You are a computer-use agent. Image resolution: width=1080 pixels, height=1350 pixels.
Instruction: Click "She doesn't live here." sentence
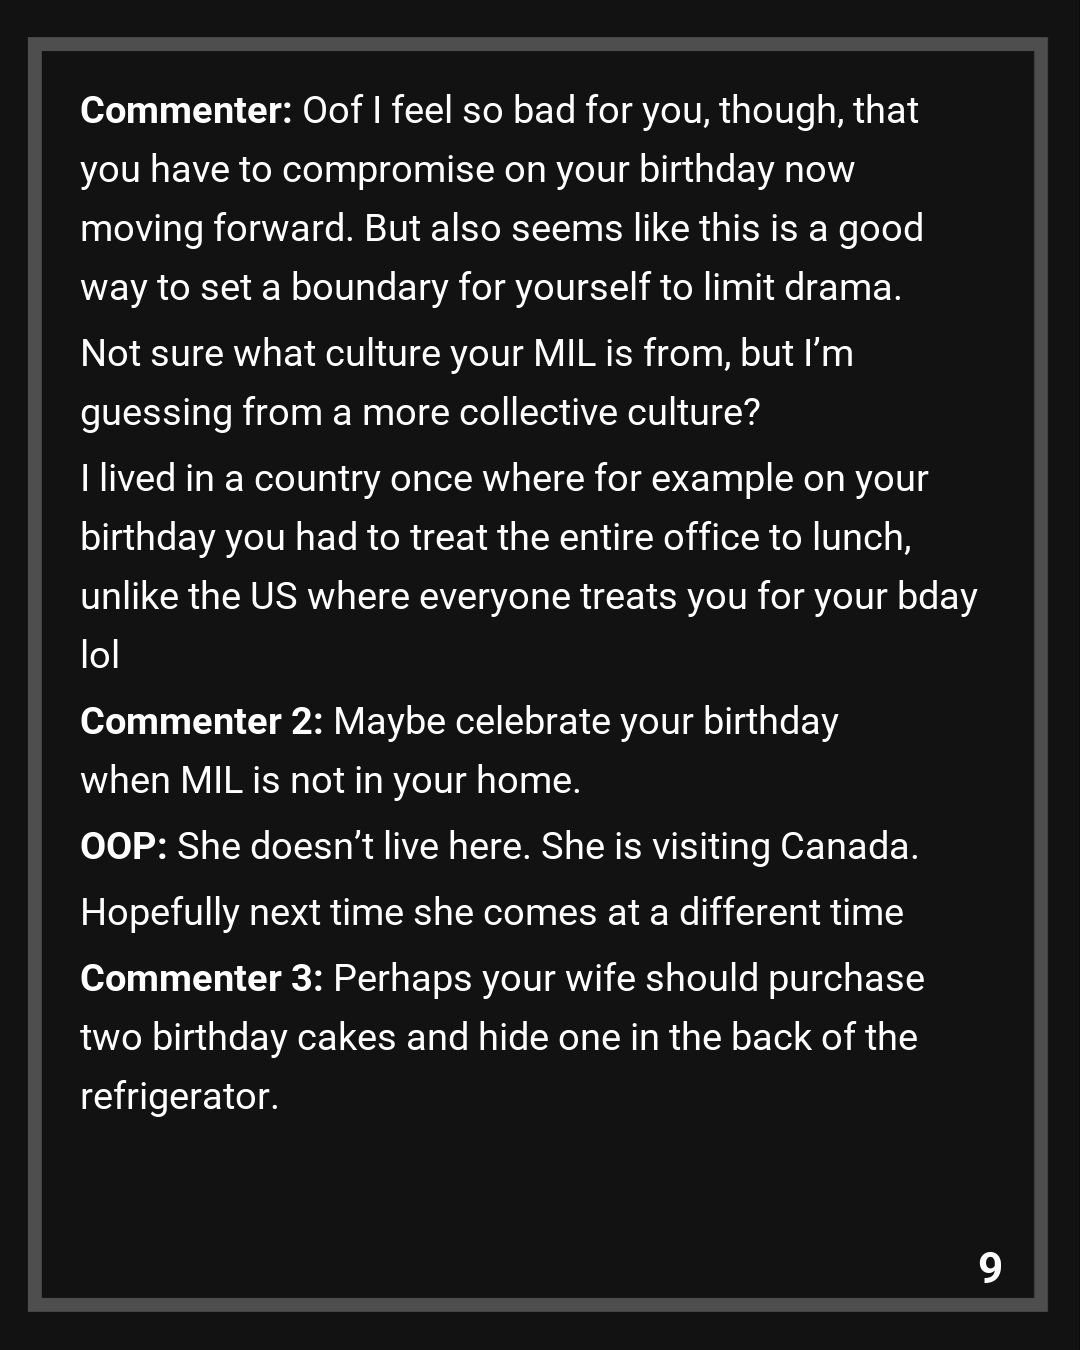point(354,846)
